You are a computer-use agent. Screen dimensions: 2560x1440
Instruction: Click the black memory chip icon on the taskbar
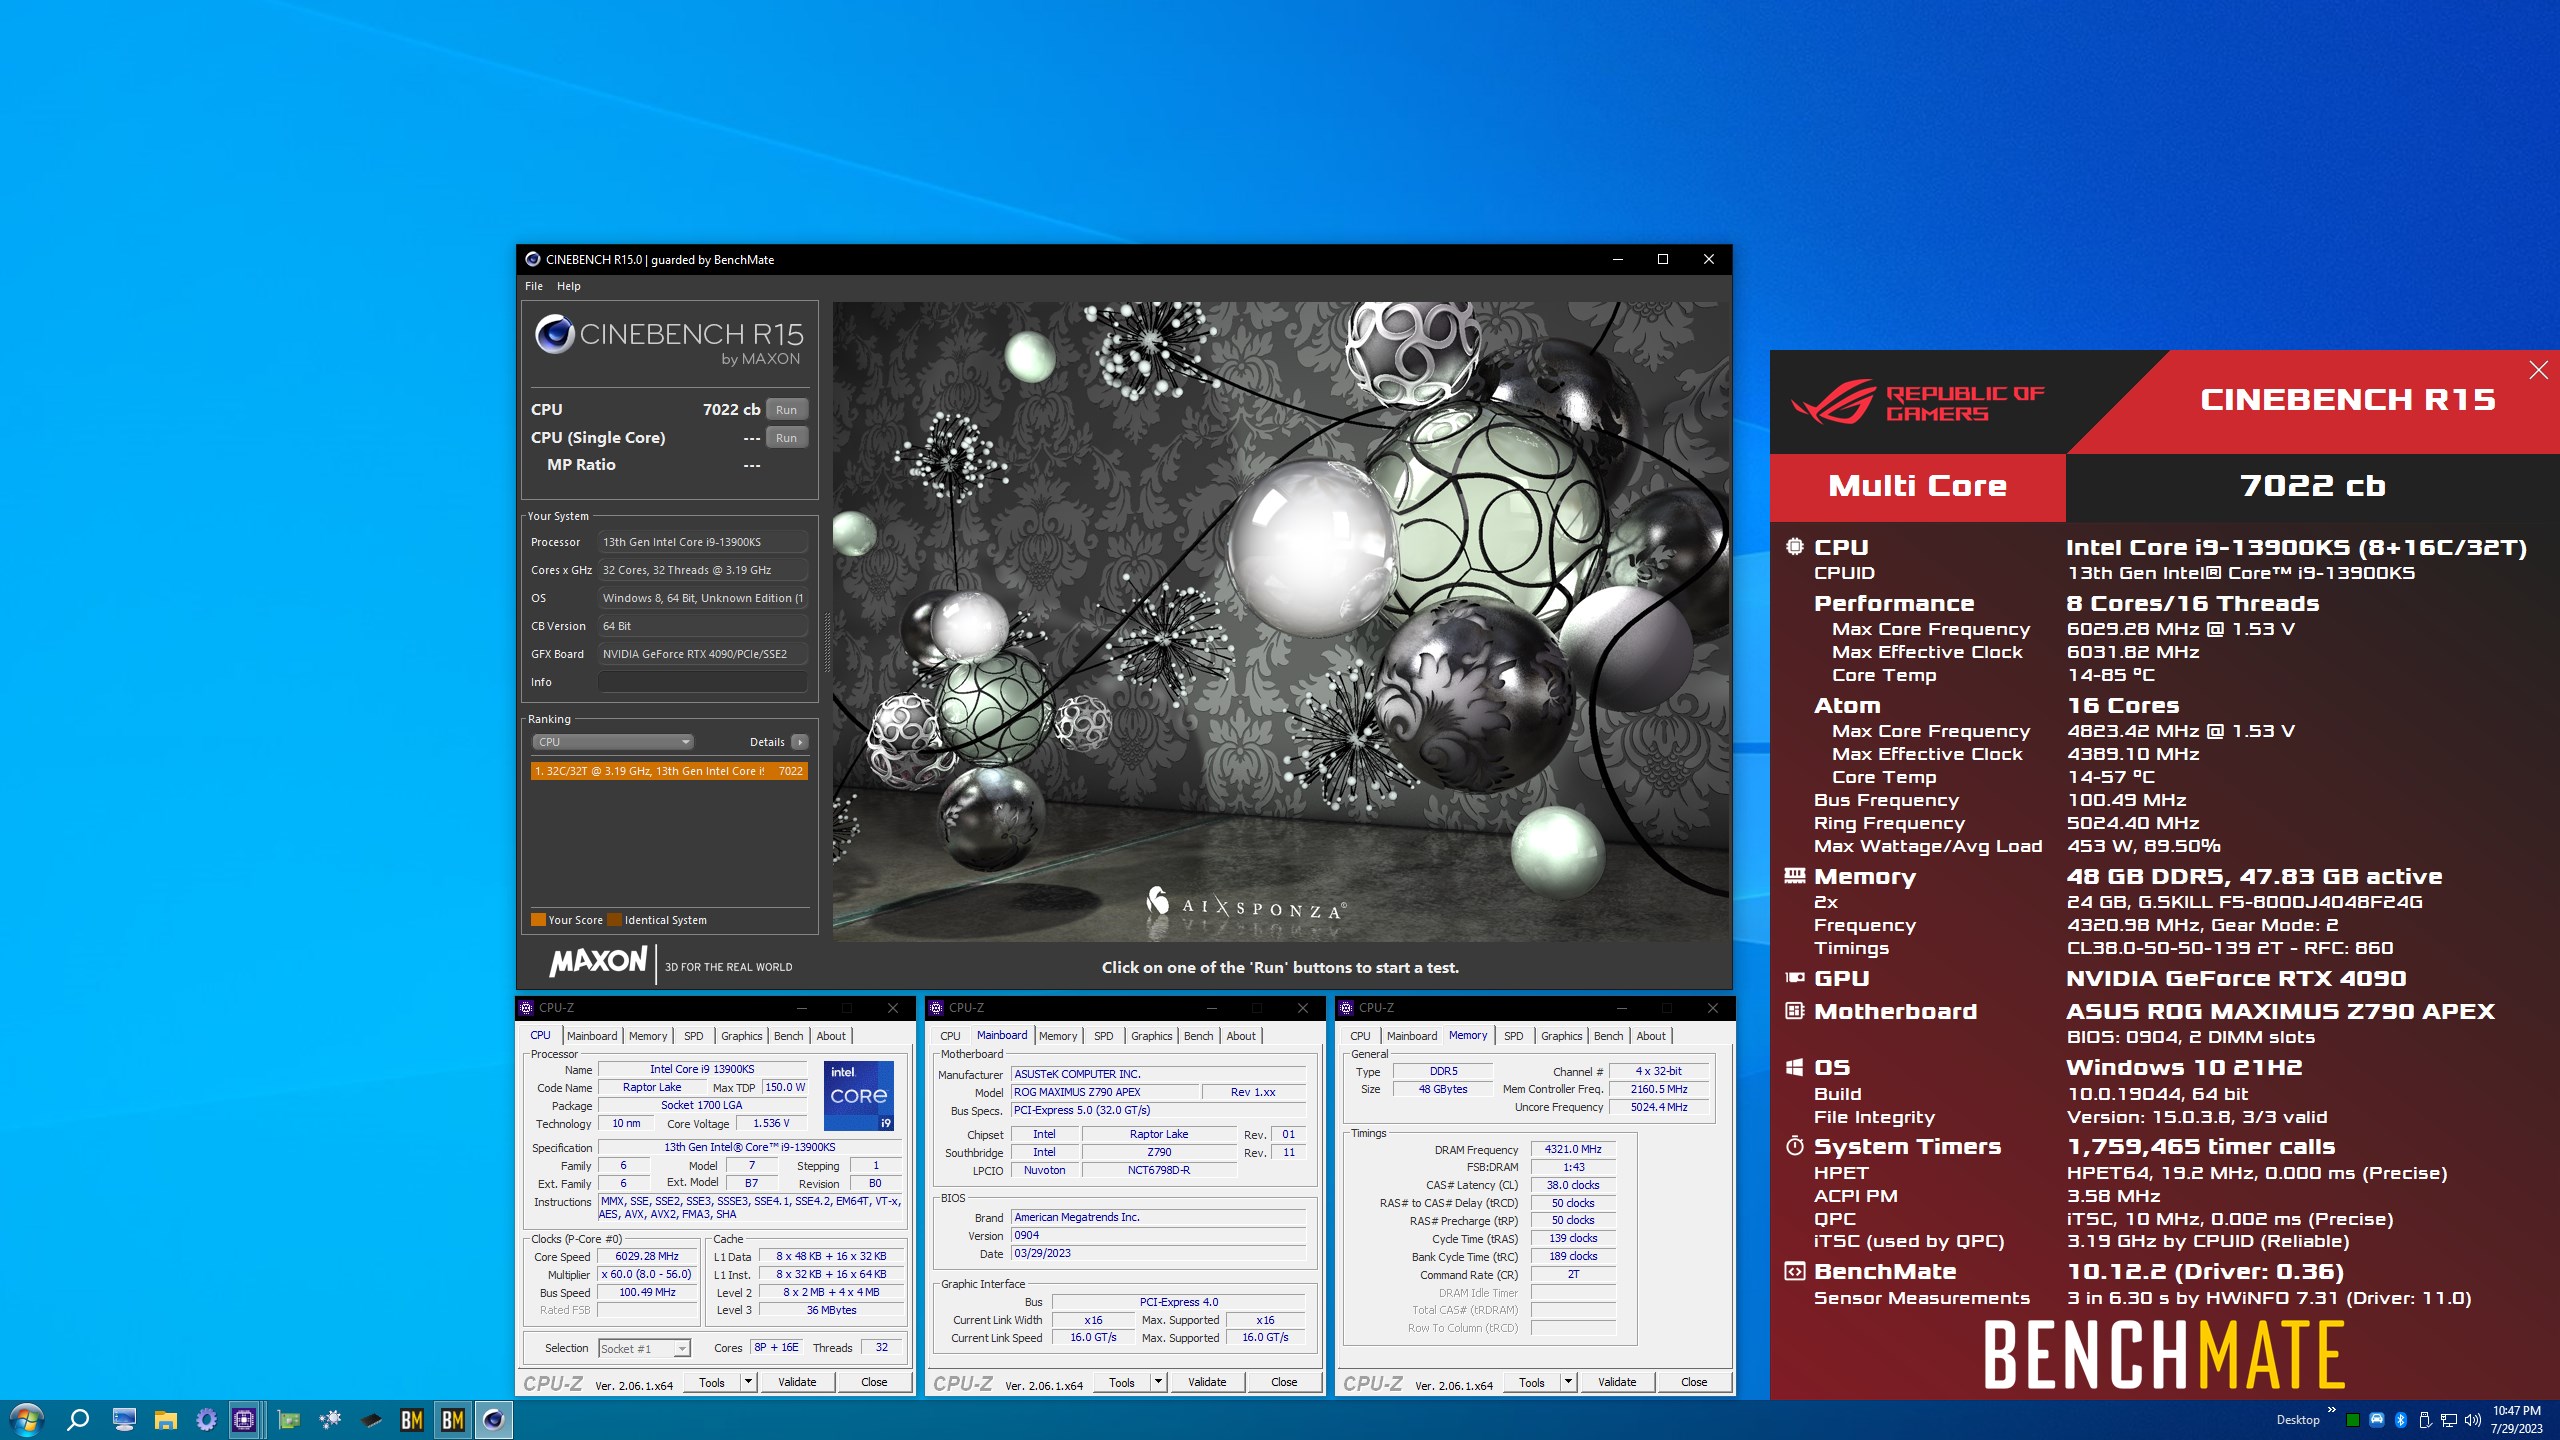[x=371, y=1420]
